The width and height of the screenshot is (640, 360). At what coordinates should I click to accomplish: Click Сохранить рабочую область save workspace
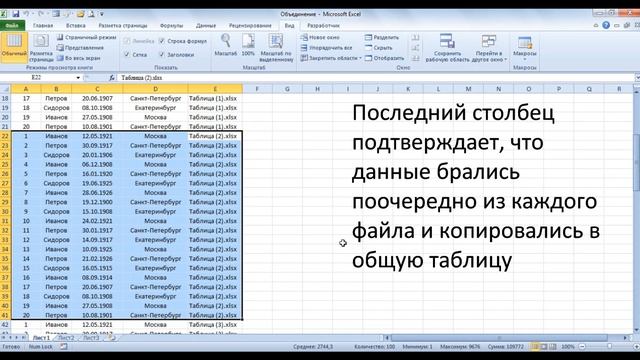pos(447,48)
